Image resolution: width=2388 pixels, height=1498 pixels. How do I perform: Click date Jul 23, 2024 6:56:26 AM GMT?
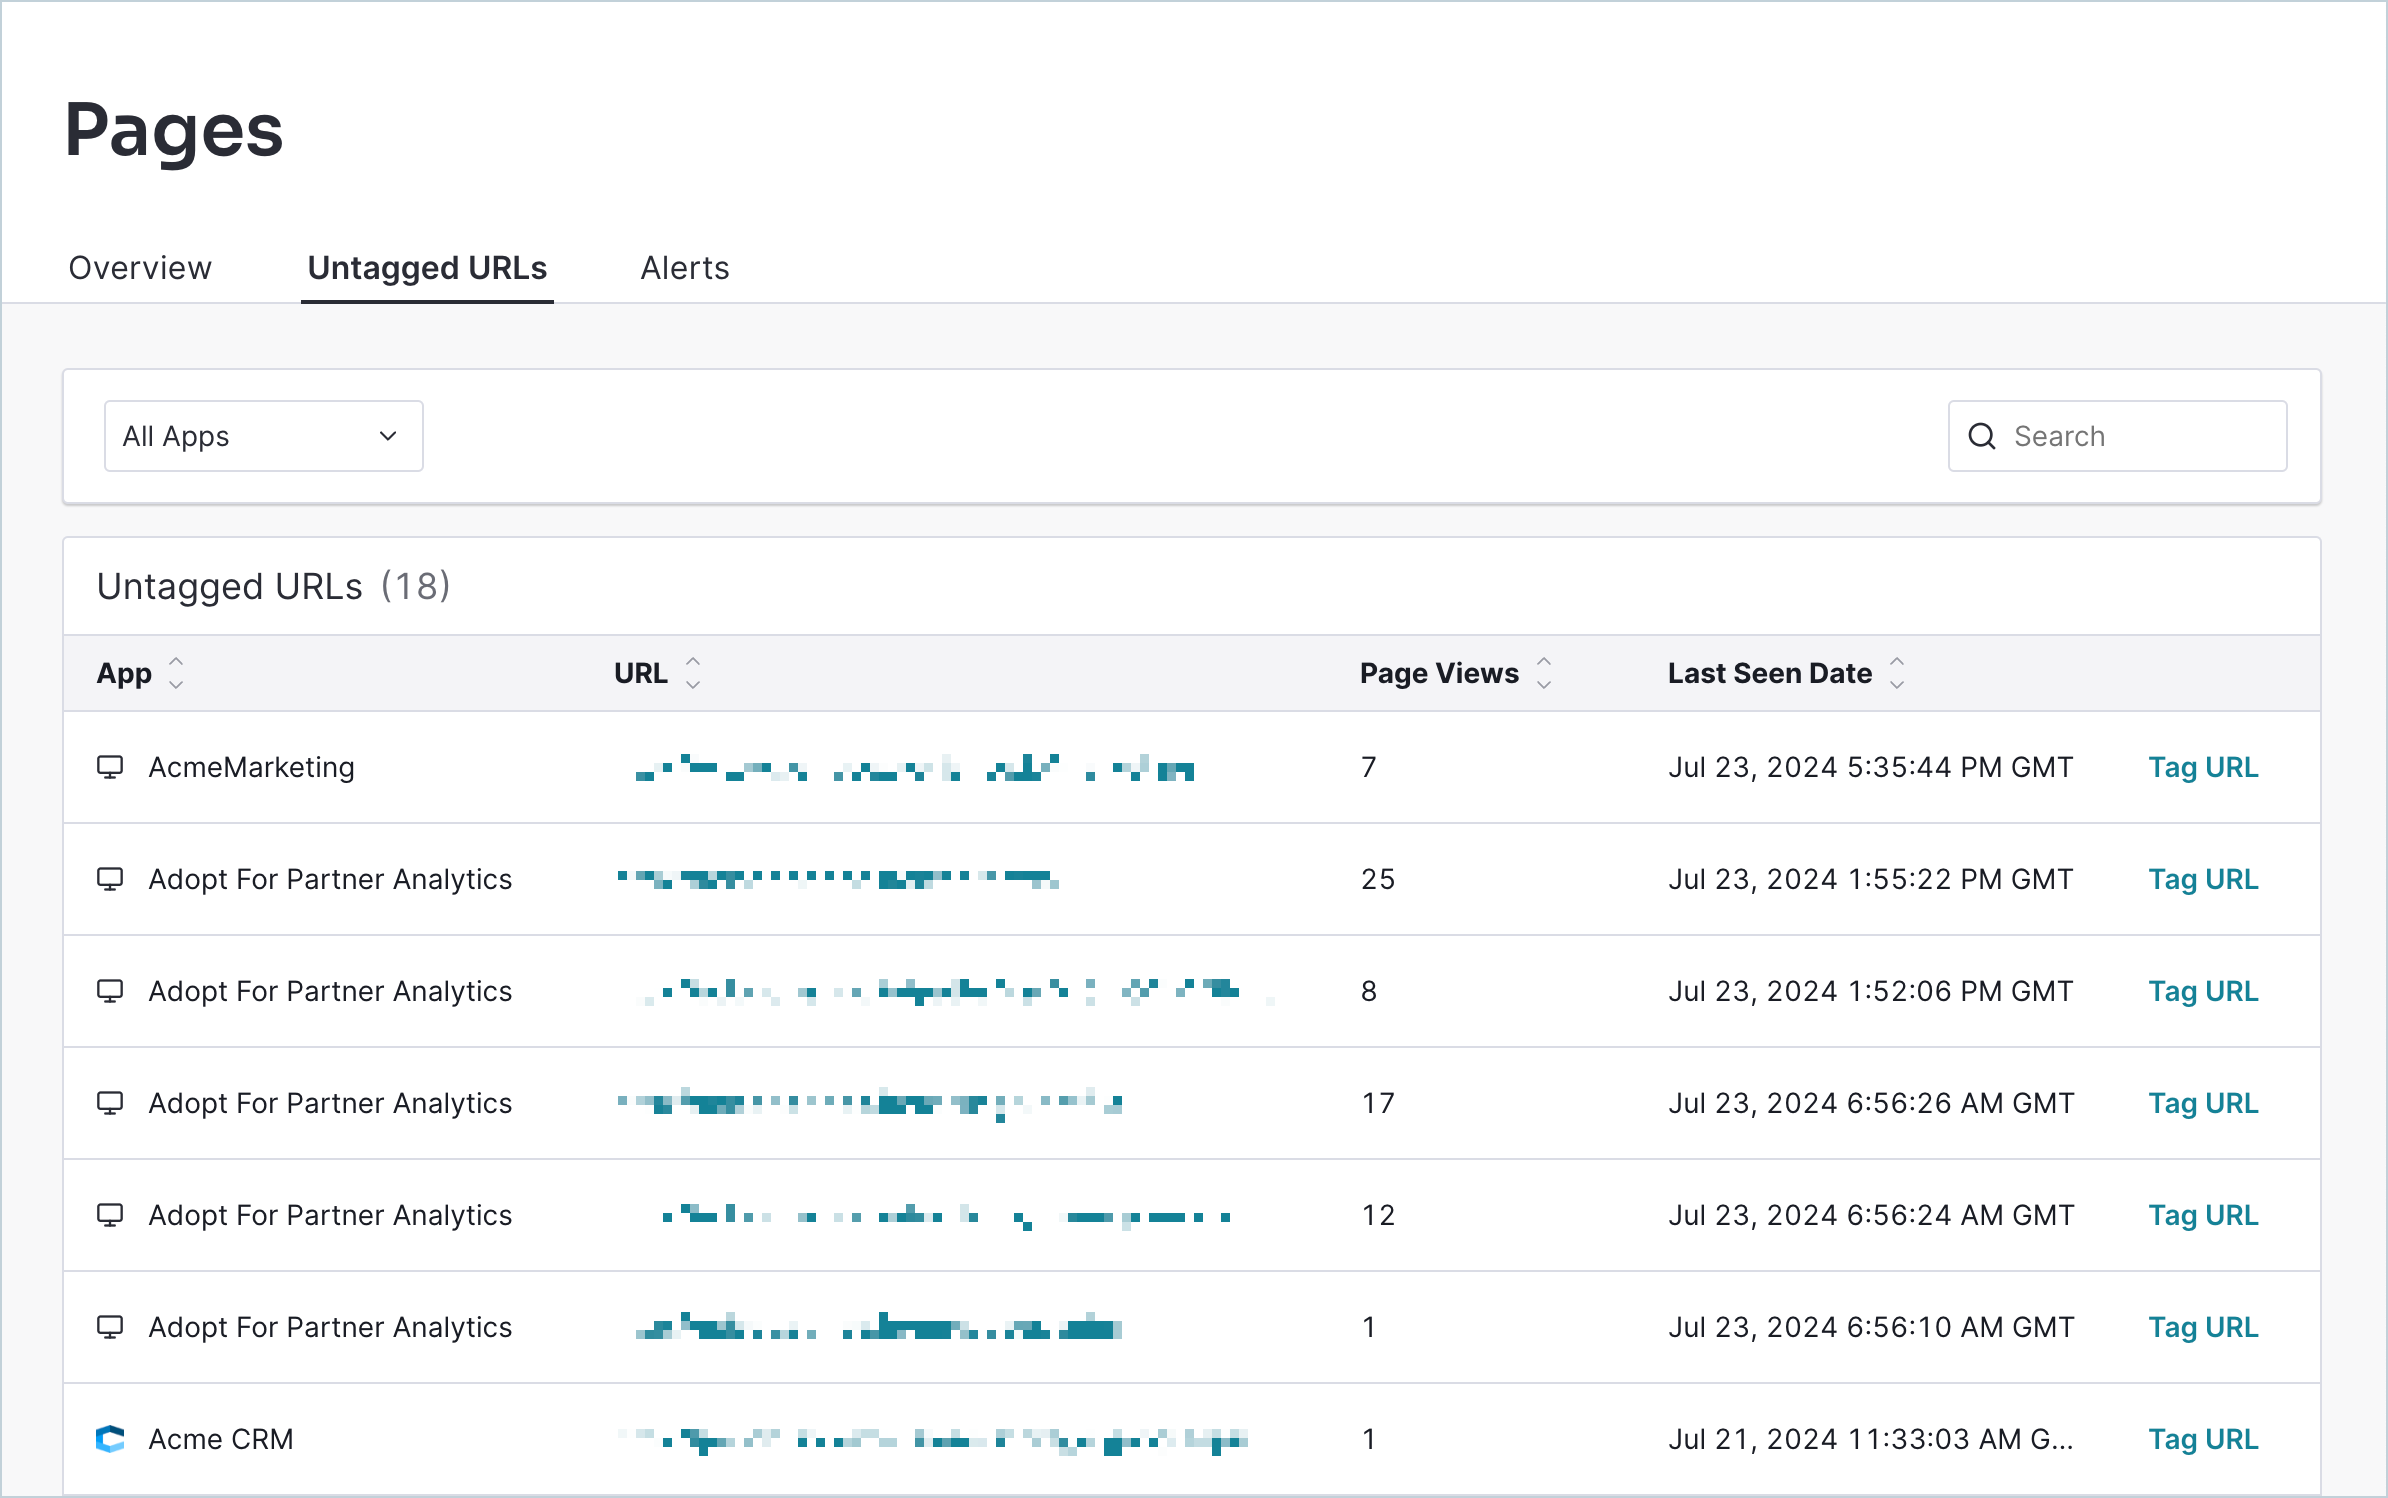pyautogui.click(x=1870, y=1103)
